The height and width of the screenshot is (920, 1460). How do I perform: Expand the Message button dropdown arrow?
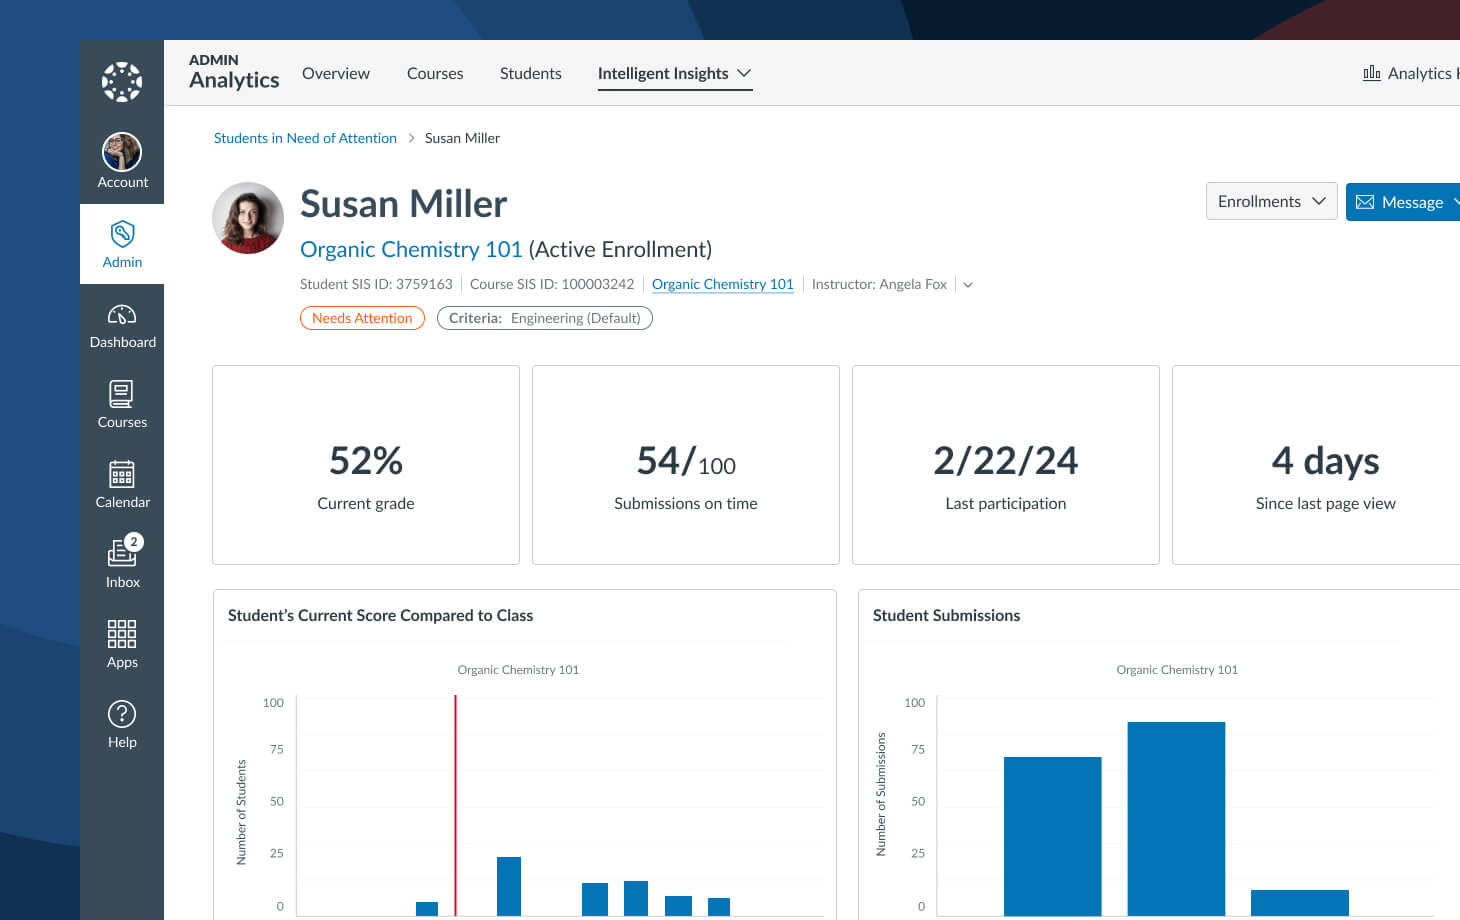point(1455,202)
